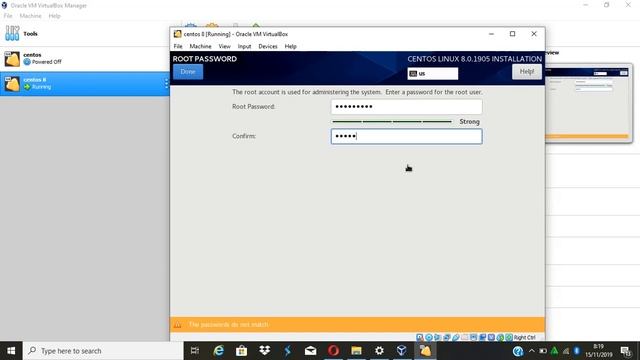Open Settings gear from taskbar
Screen dimensions: 640x360
(x=379, y=351)
